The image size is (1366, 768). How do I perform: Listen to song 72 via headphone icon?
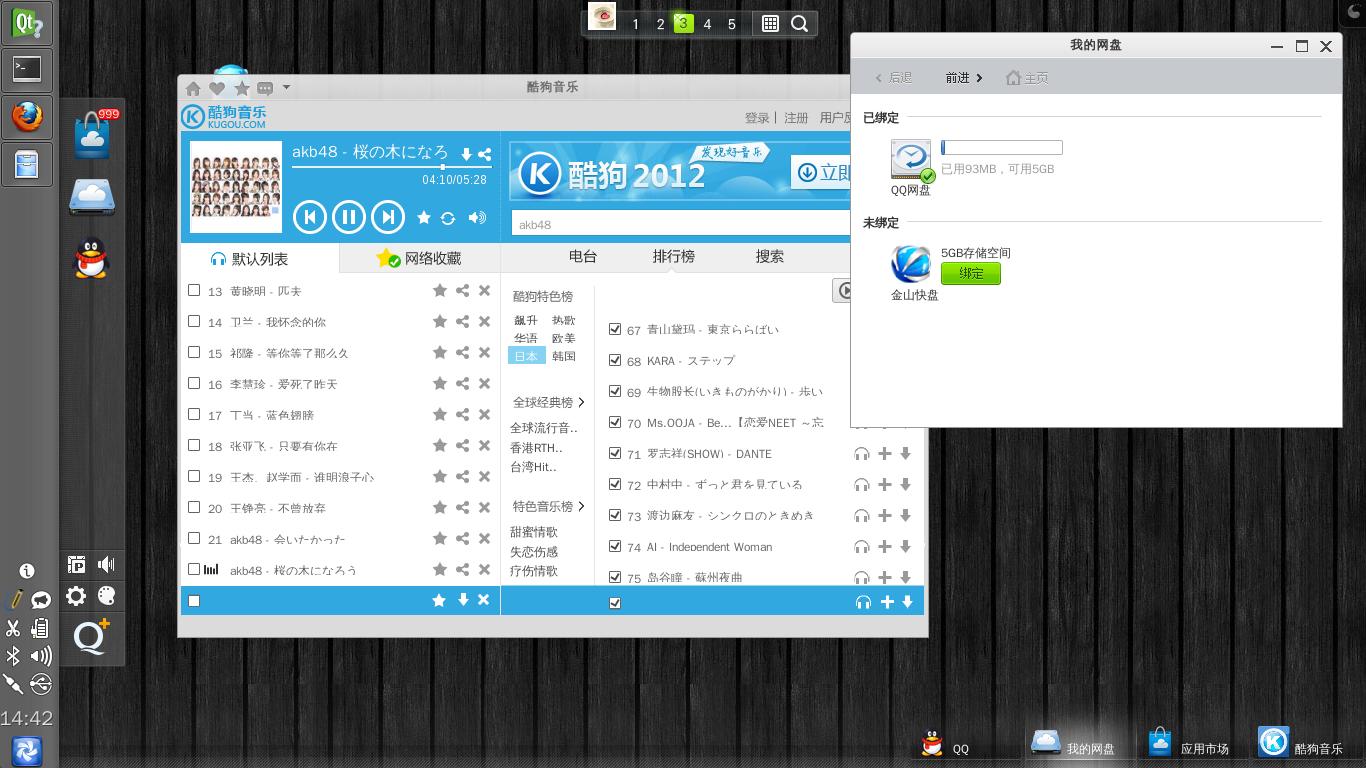(862, 485)
